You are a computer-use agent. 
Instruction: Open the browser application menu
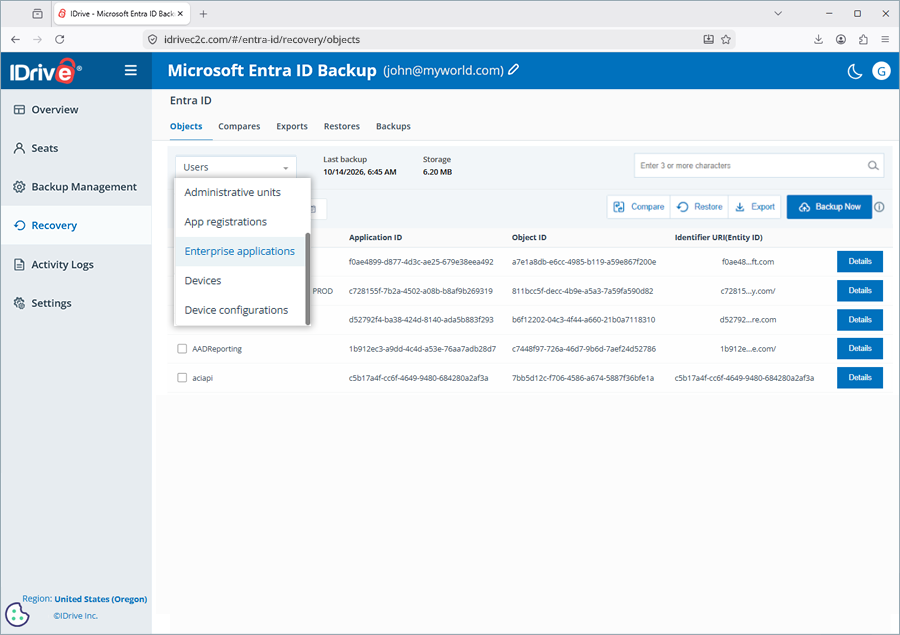[885, 39]
